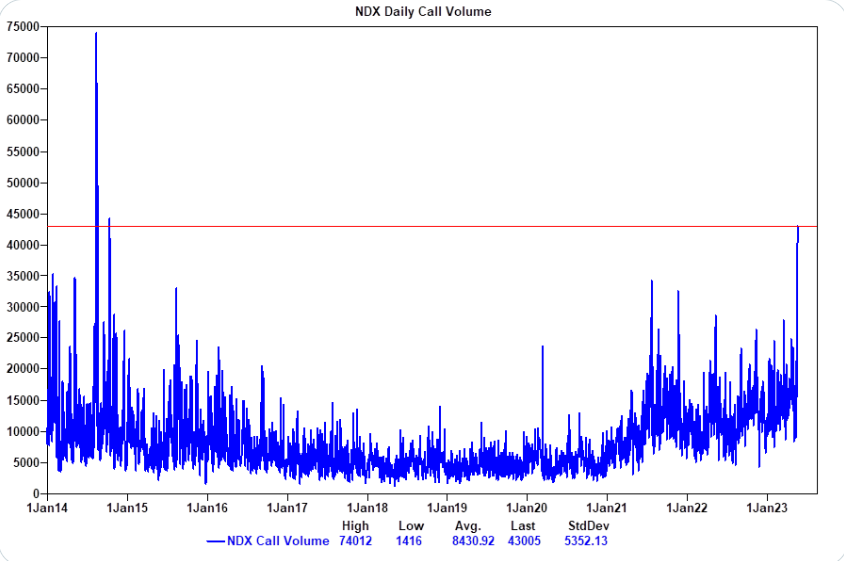
Task: Select the 25000 y-axis label
Action: (x=23, y=338)
